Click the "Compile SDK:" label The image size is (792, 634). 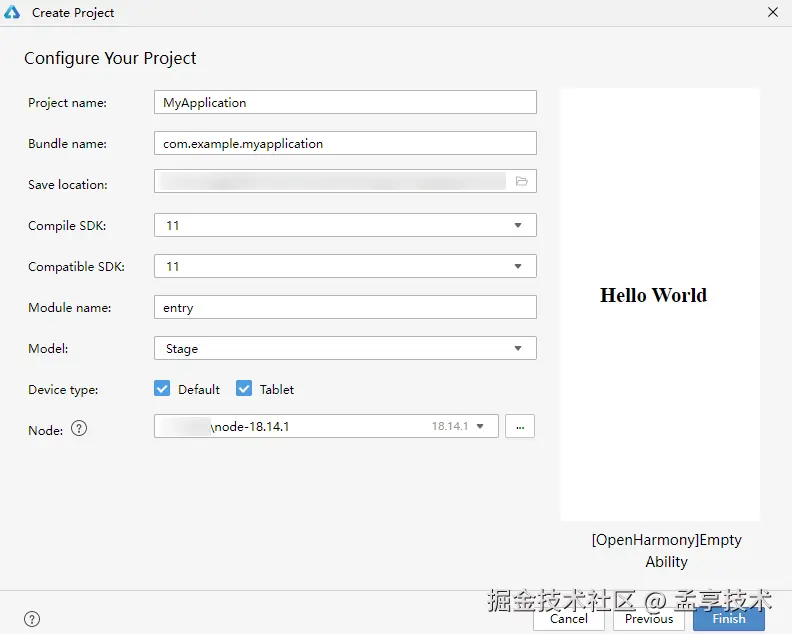pyautogui.click(x=67, y=225)
